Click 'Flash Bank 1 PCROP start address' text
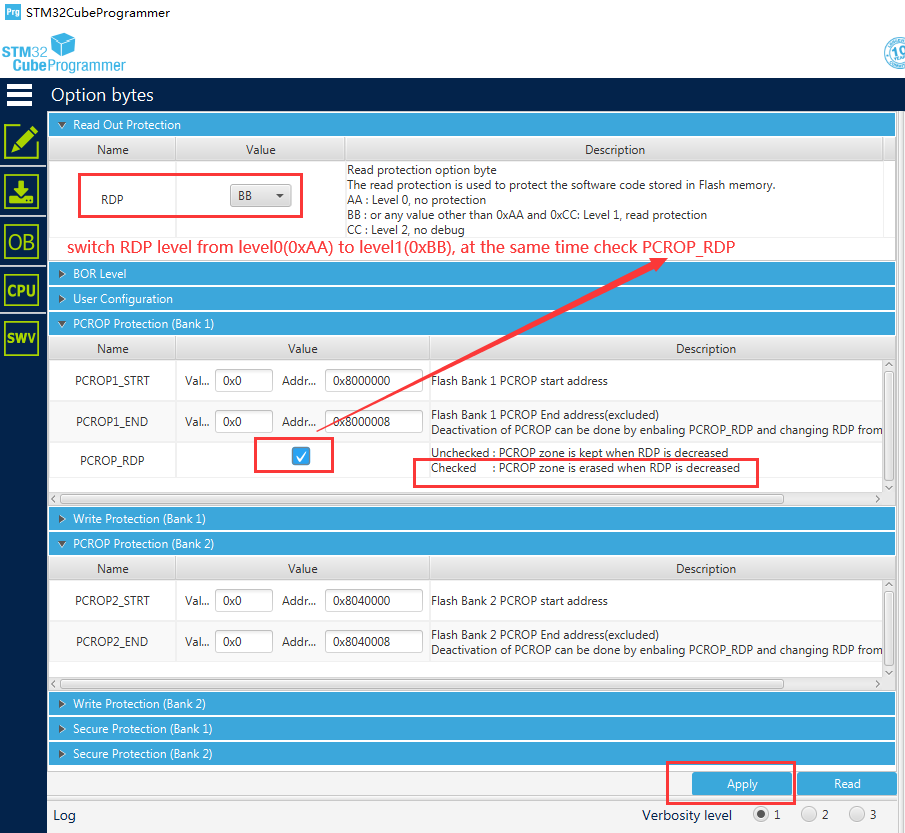This screenshot has height=833, width=905. (519, 381)
